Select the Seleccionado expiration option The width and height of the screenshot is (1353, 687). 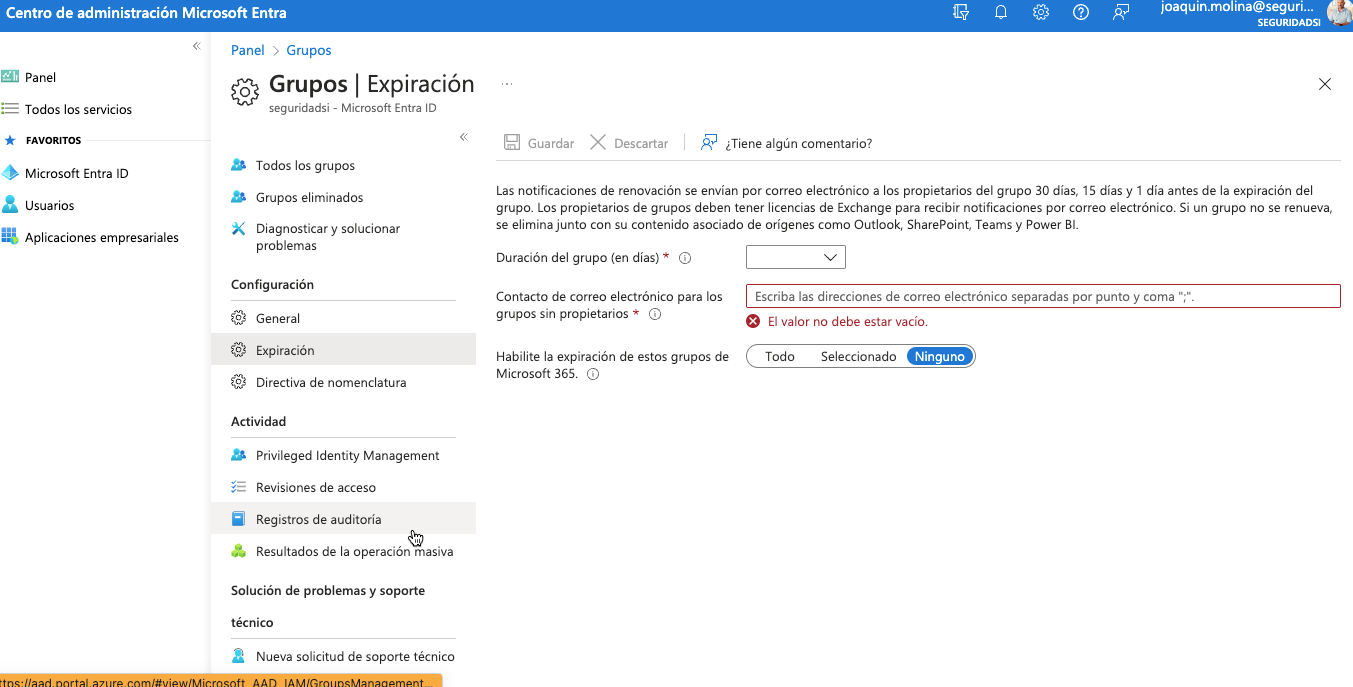tap(858, 357)
